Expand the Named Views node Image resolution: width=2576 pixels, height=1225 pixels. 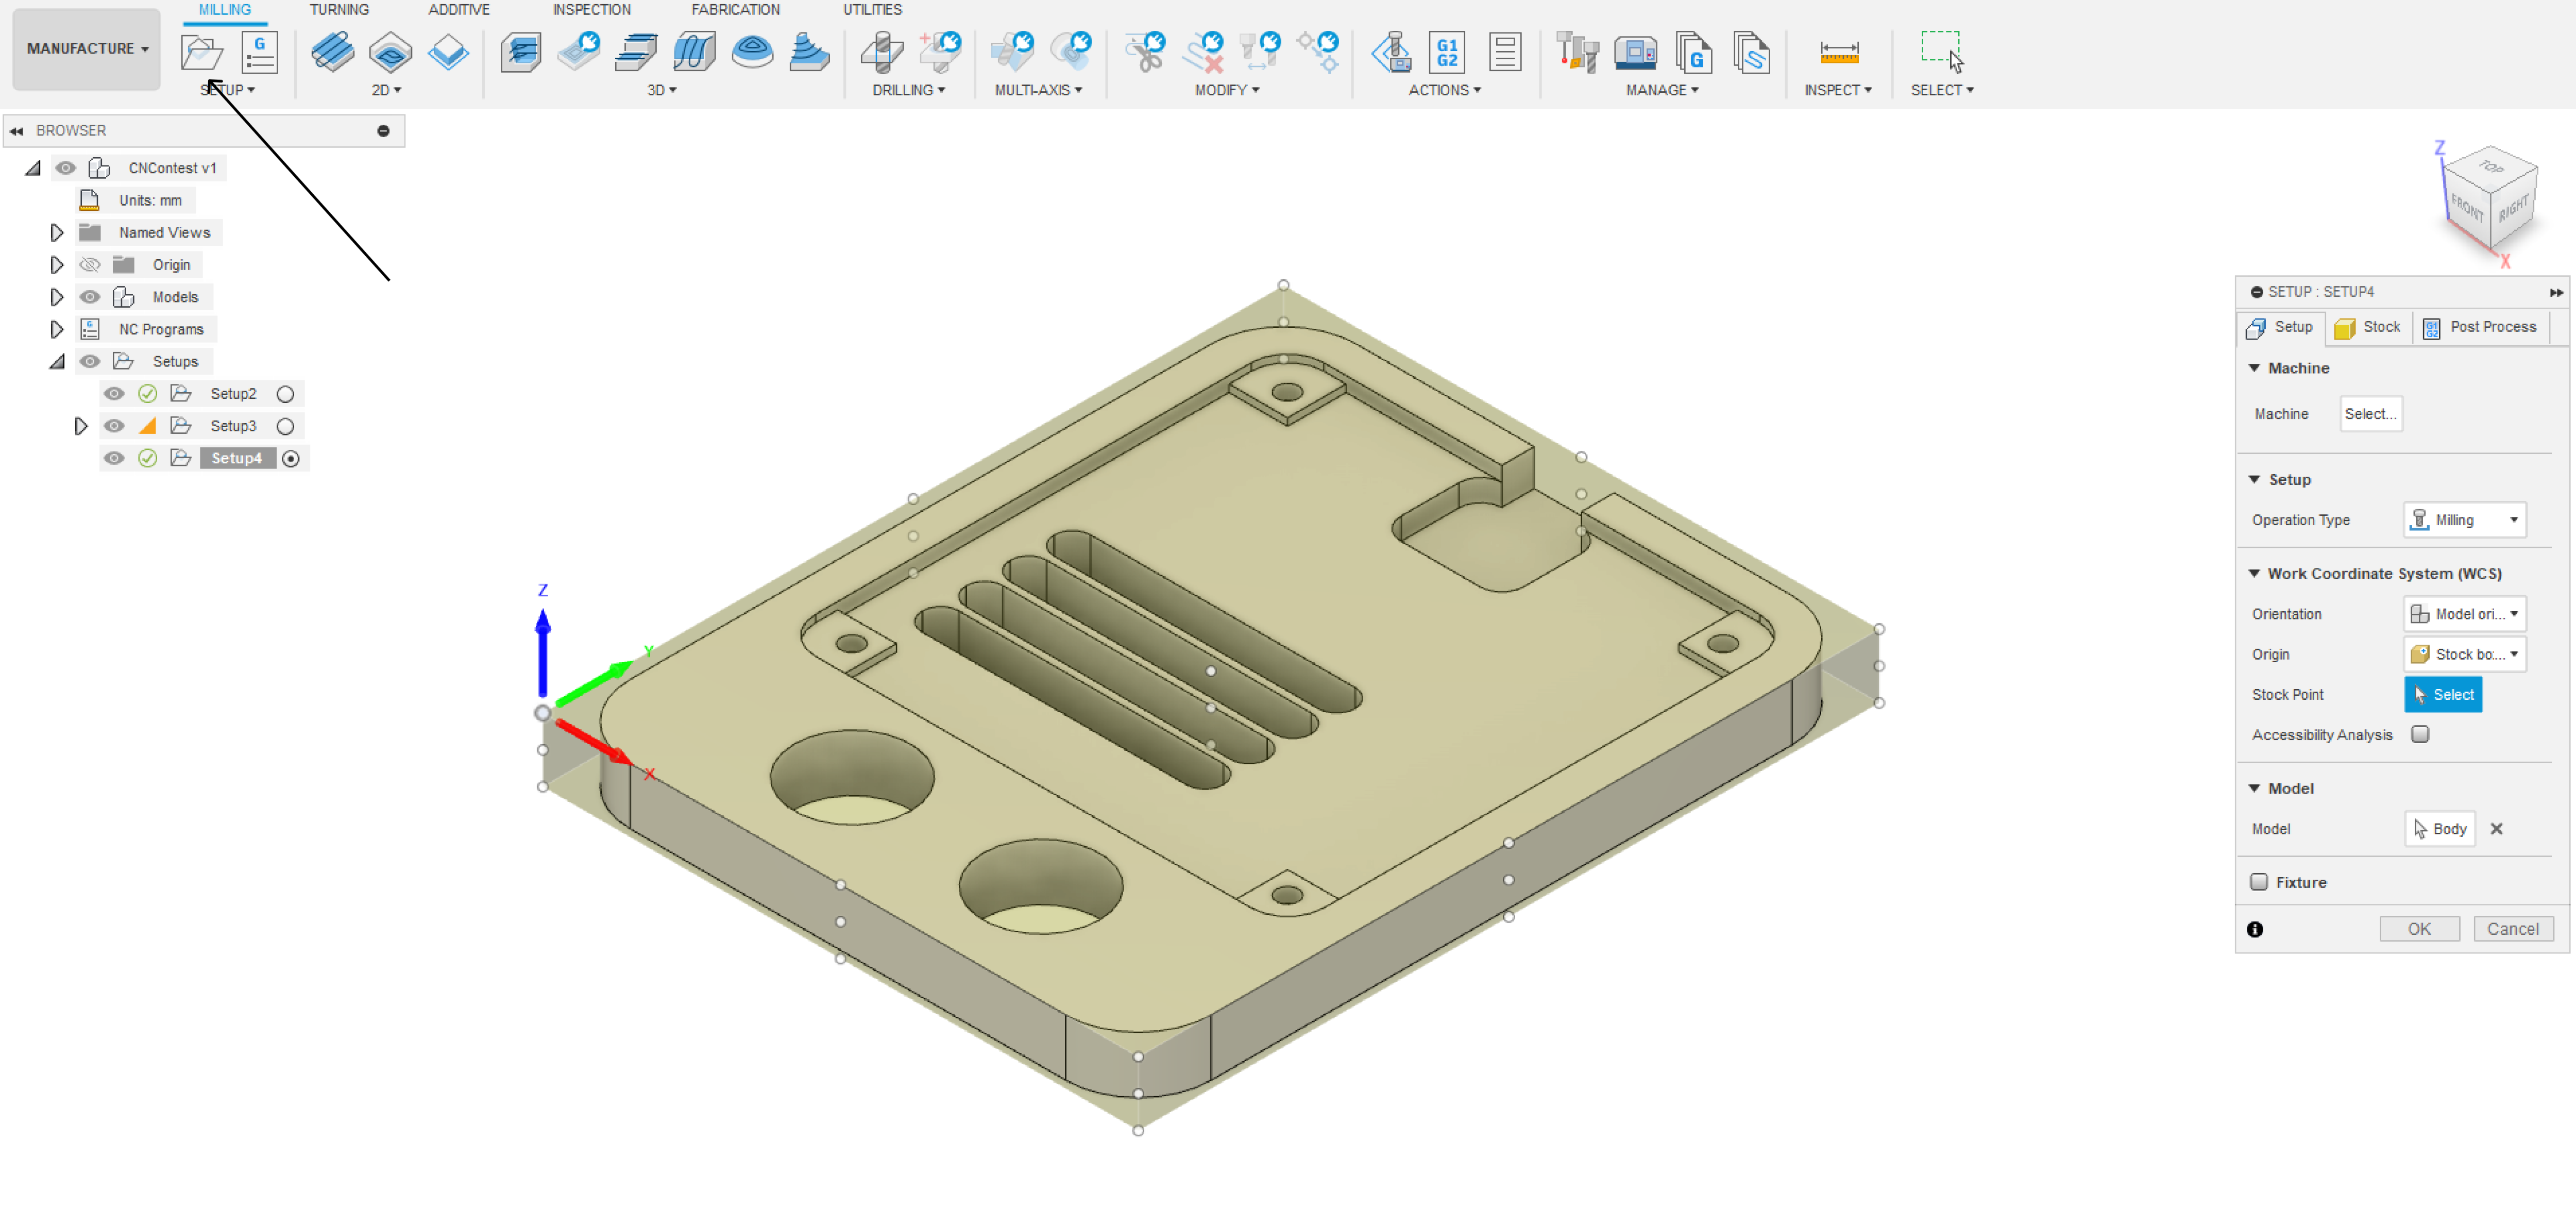pyautogui.click(x=57, y=233)
